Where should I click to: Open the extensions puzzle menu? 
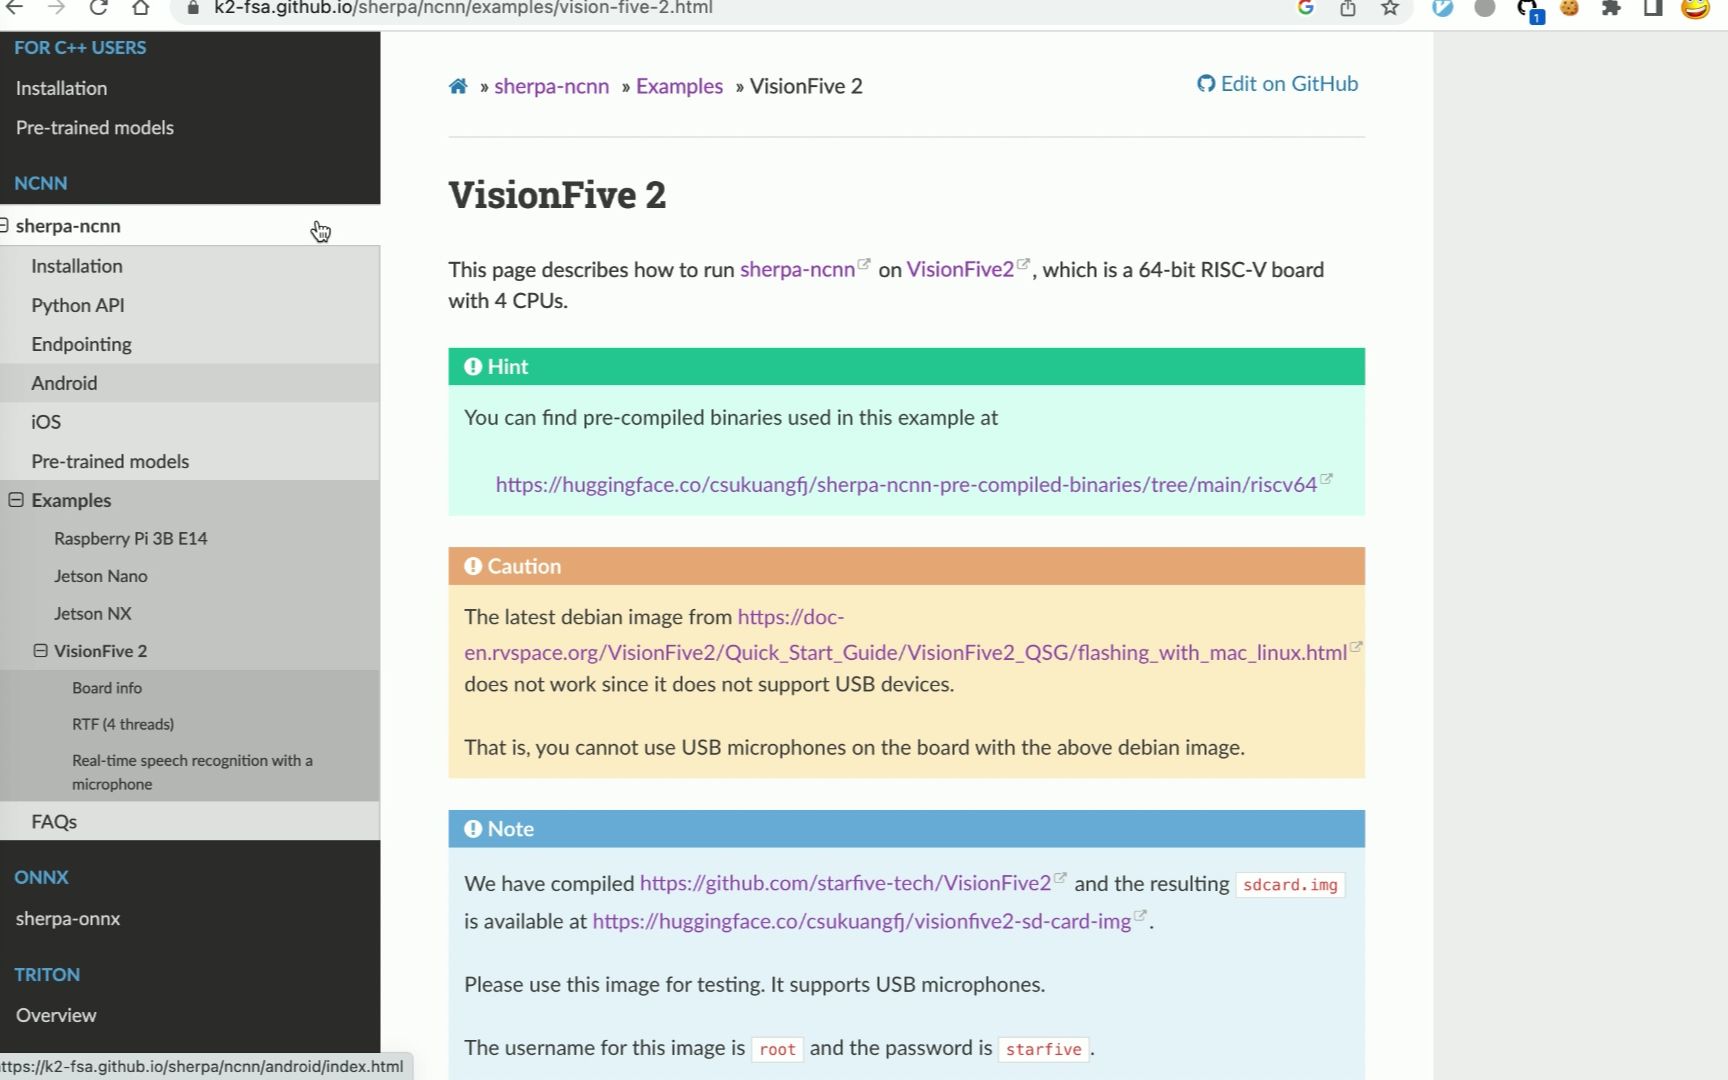pyautogui.click(x=1611, y=8)
